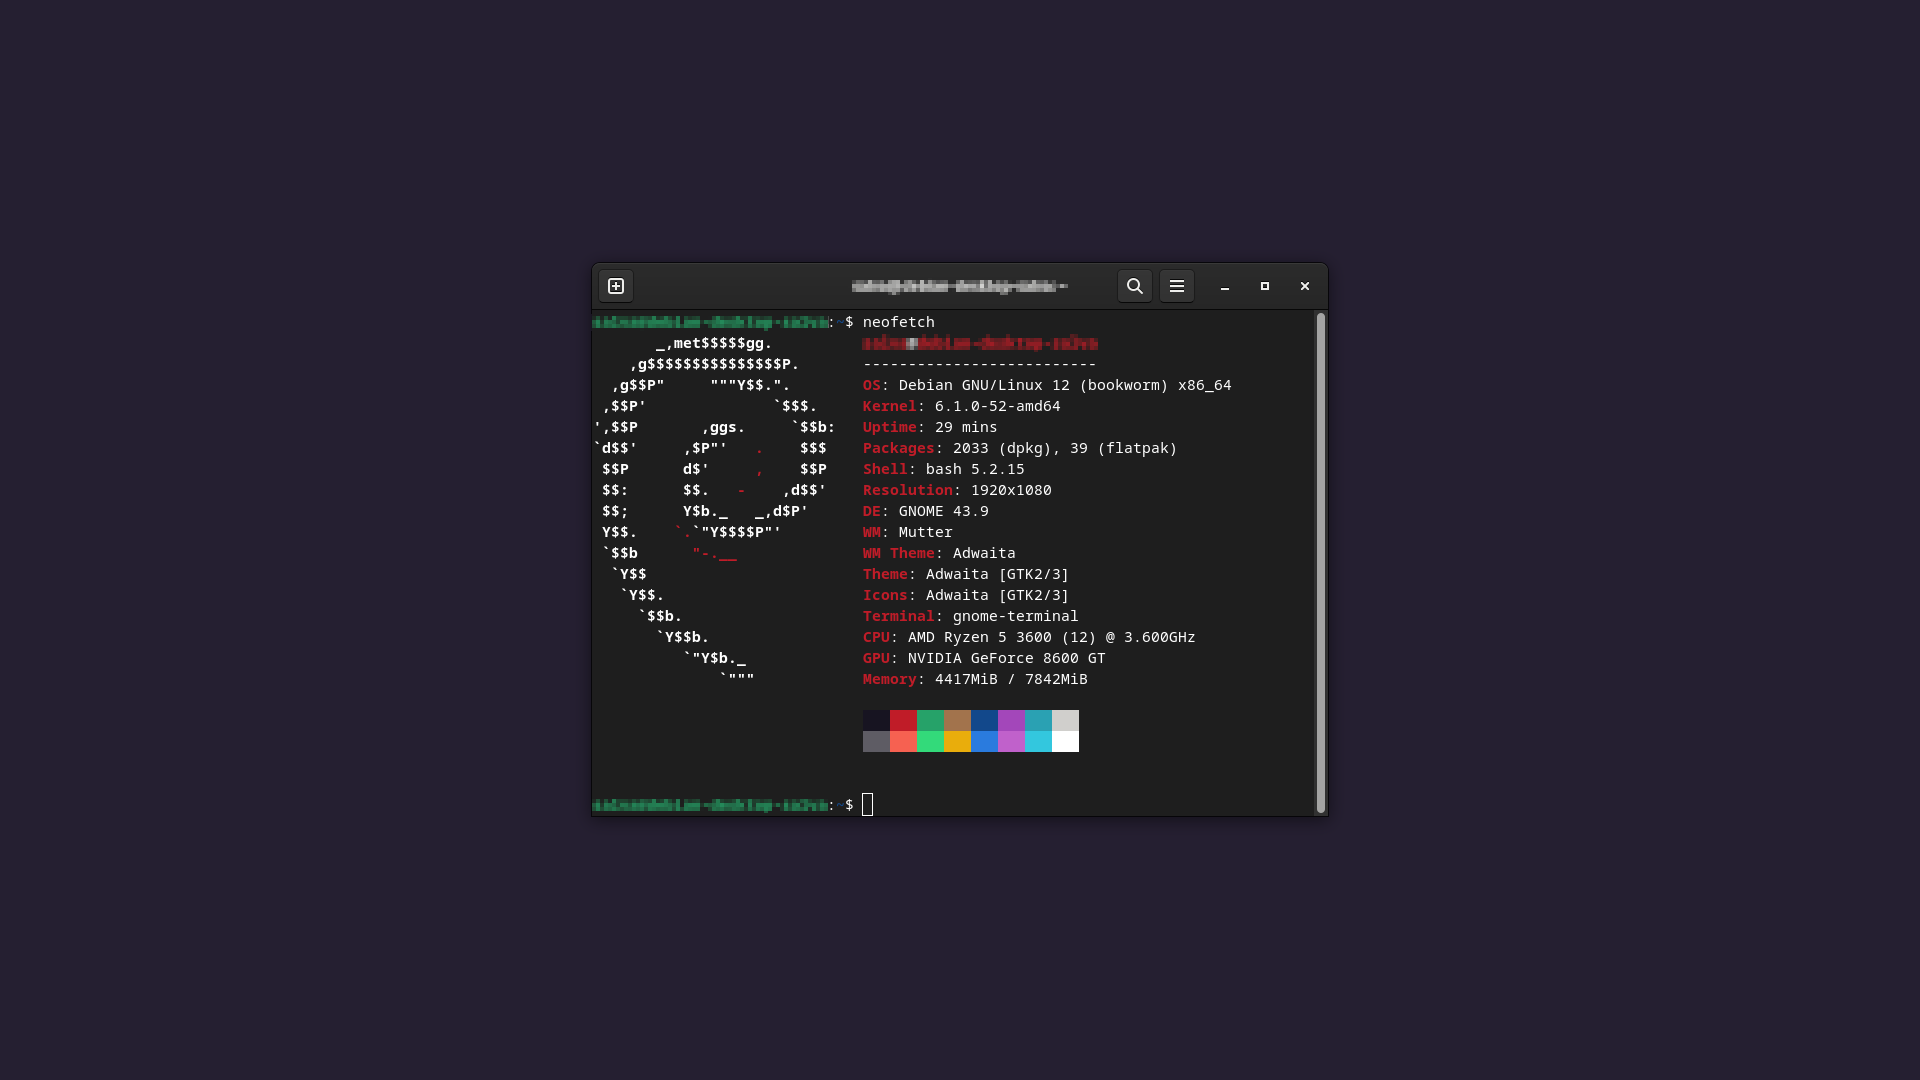Viewport: 1920px width, 1080px height.
Task: Click the Packages value "2033 (dpkg), 39 (flatpak)"
Action: (x=1065, y=448)
